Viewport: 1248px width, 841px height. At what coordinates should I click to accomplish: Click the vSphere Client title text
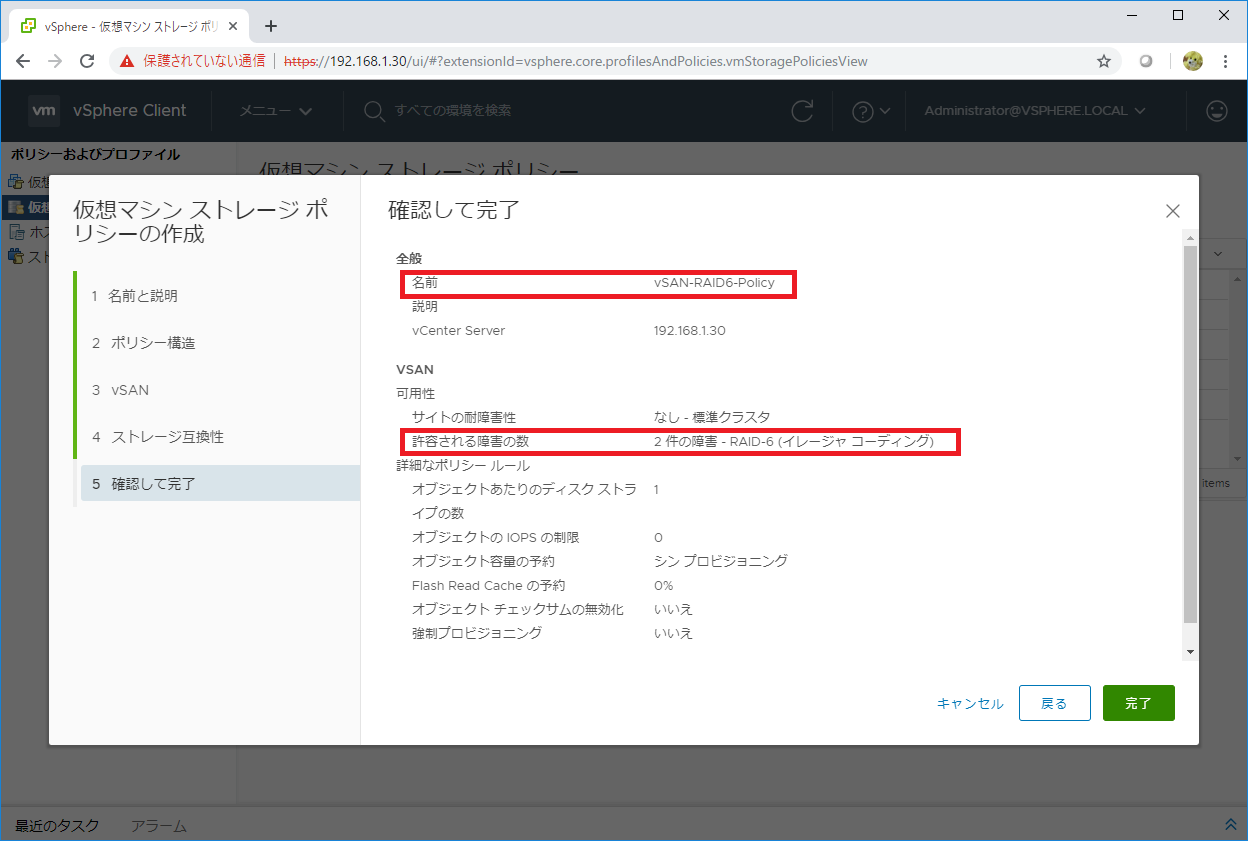click(130, 111)
